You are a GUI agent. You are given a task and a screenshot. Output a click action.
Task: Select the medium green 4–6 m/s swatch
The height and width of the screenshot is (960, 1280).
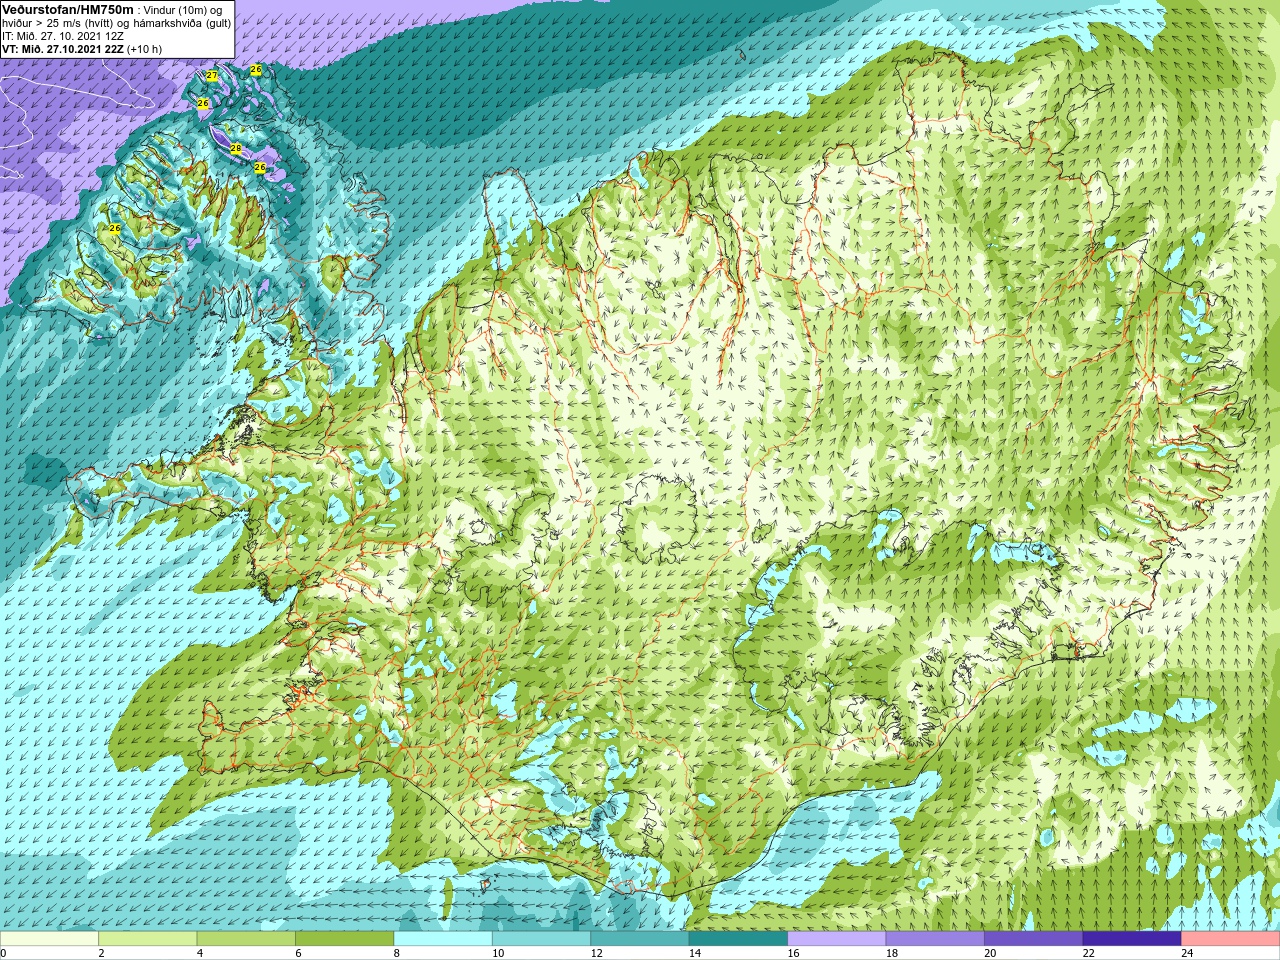pos(246,939)
